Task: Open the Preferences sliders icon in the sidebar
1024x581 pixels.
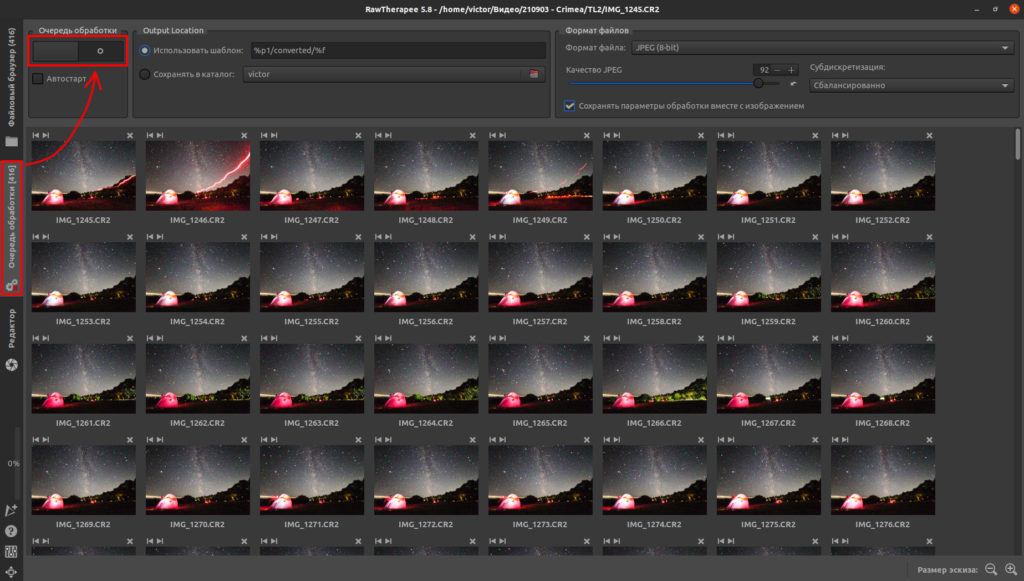Action: 11,552
